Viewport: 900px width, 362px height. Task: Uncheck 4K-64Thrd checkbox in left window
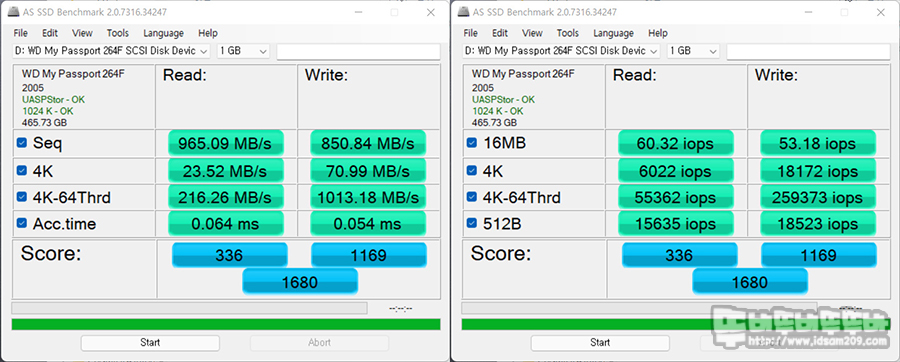[22, 197]
